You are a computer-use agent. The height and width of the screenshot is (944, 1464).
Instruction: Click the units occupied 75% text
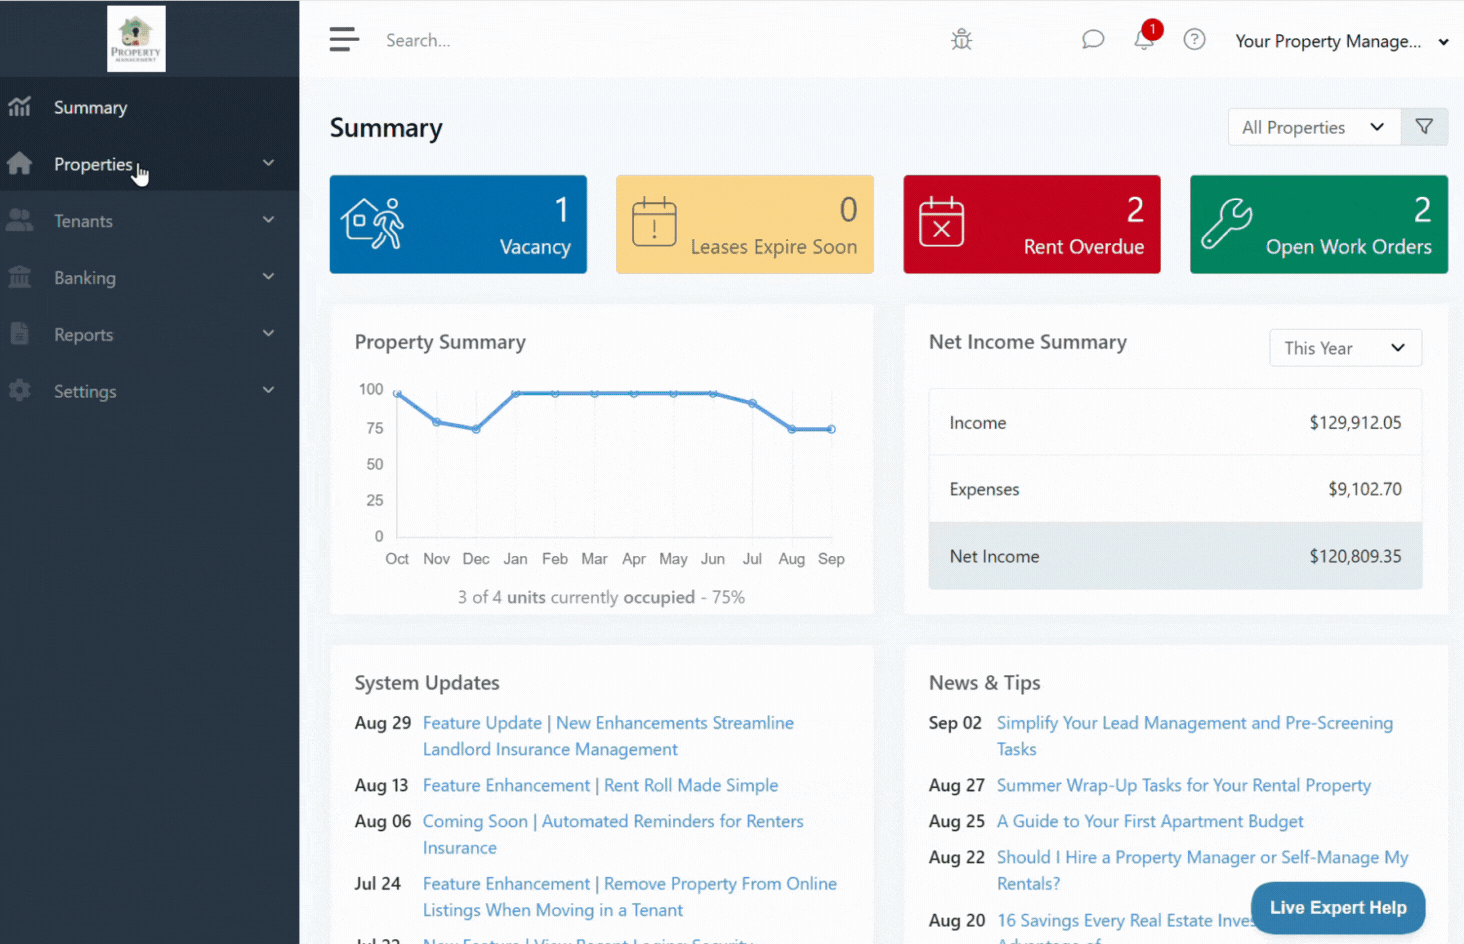601,597
